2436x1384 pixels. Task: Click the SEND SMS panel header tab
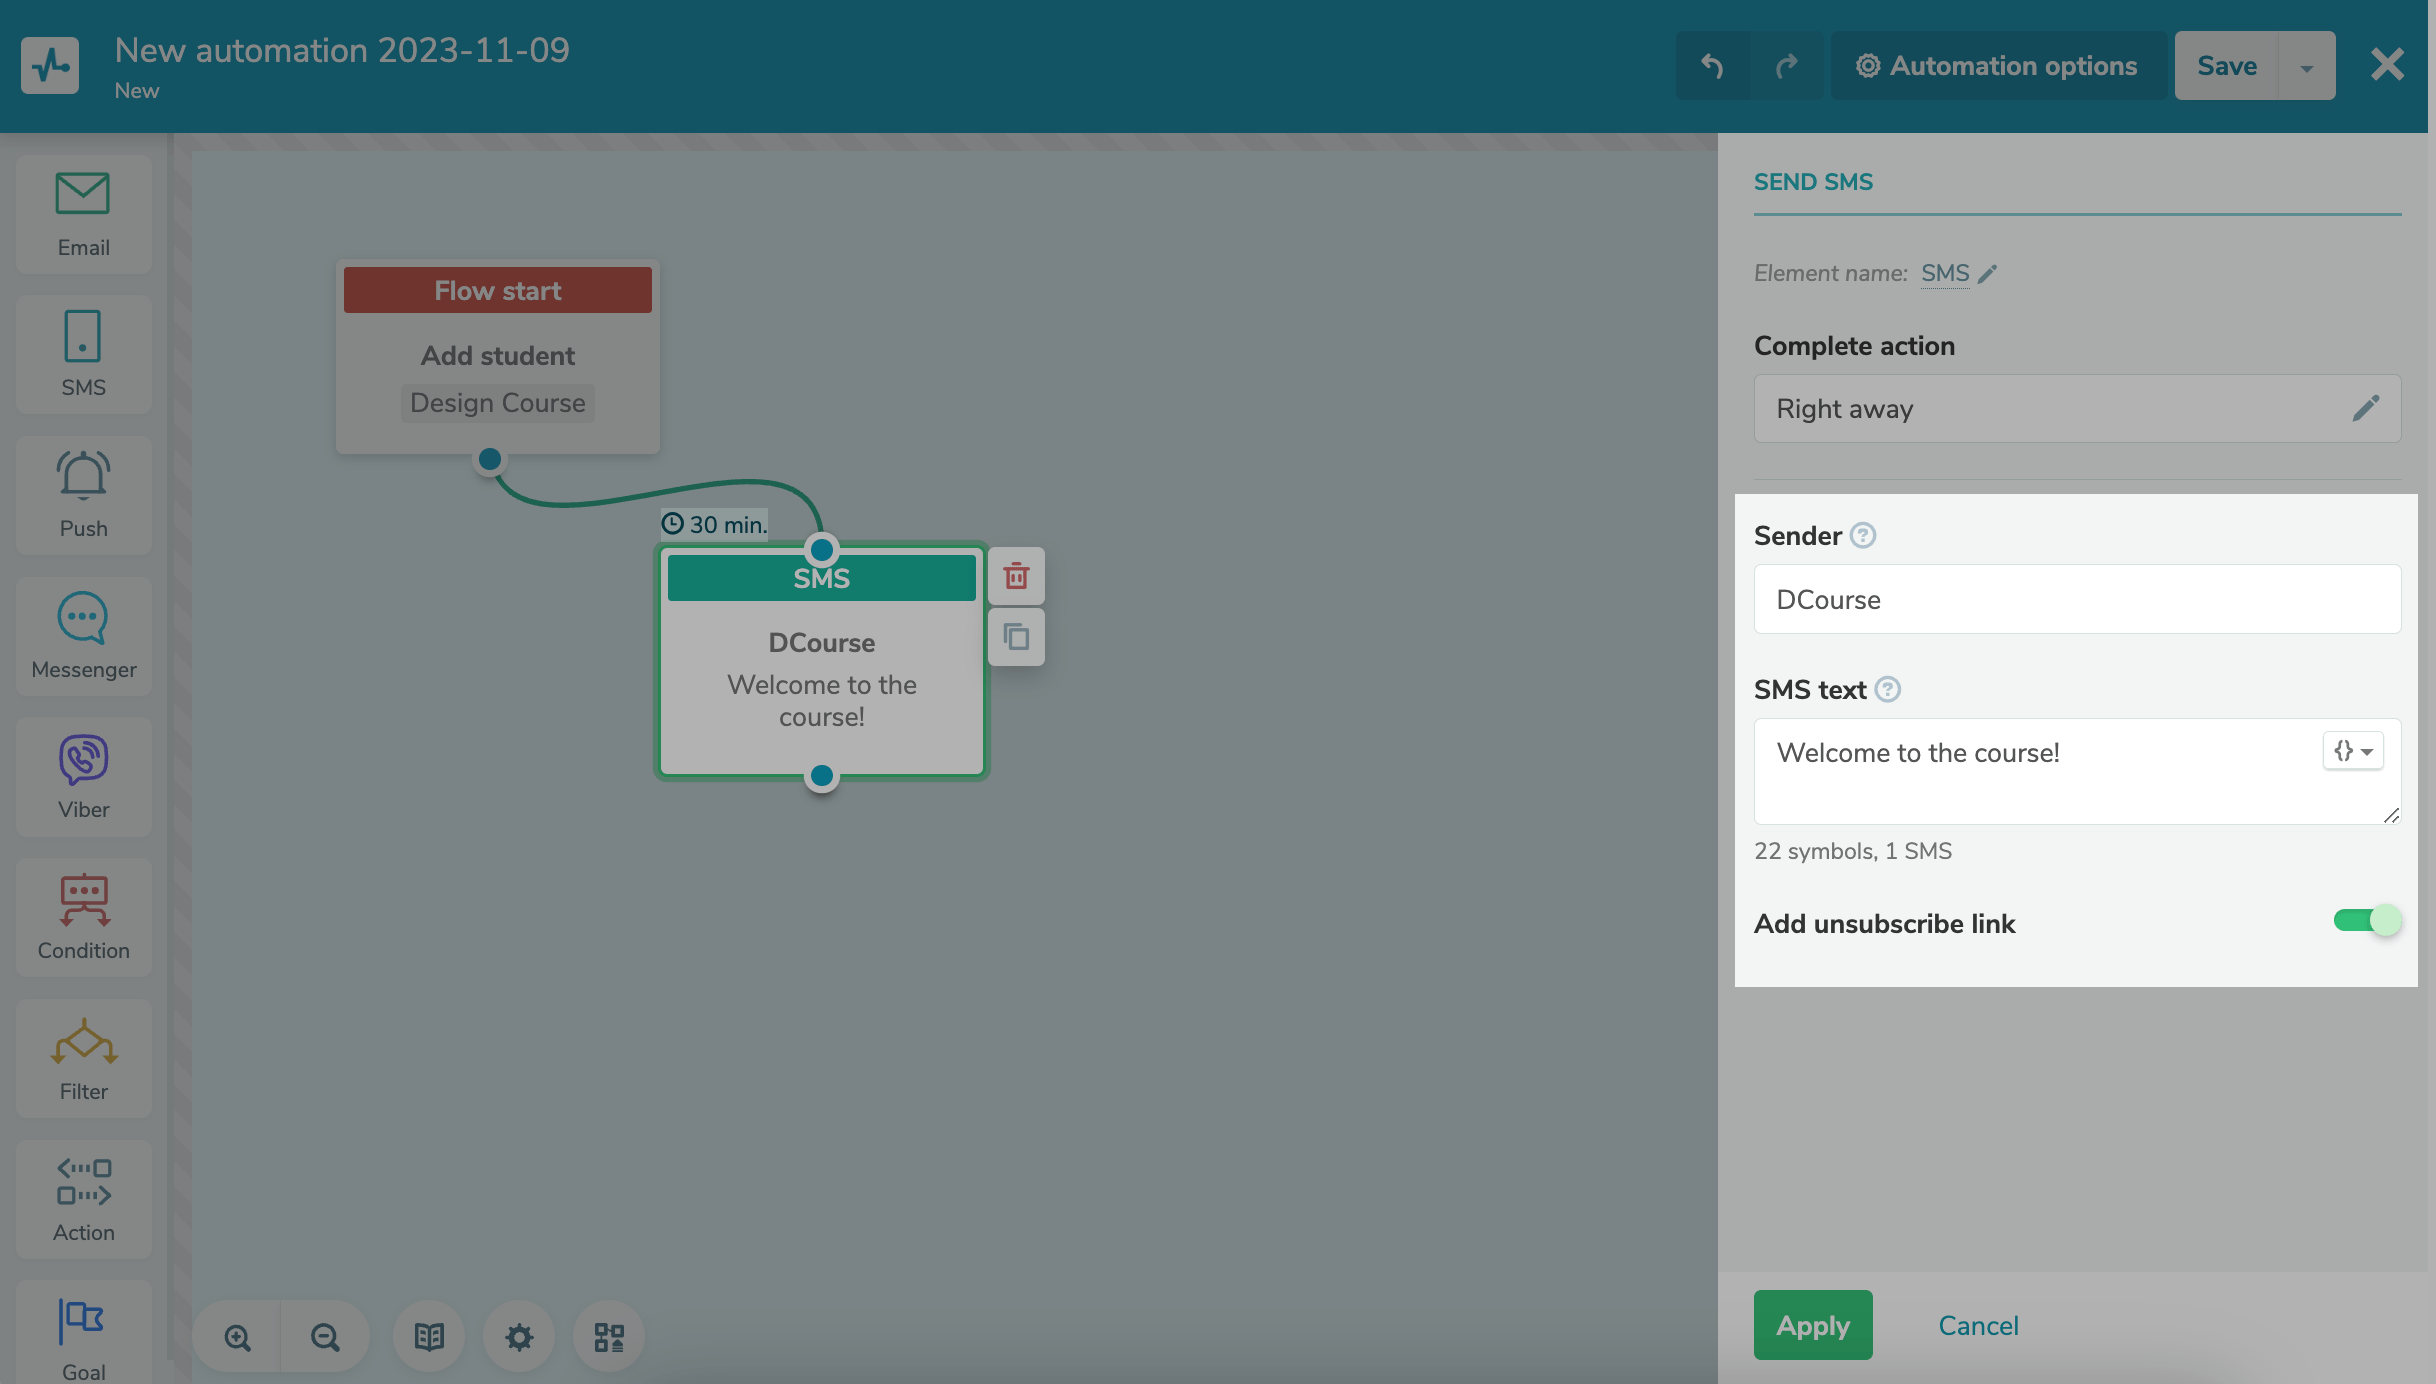click(1813, 182)
